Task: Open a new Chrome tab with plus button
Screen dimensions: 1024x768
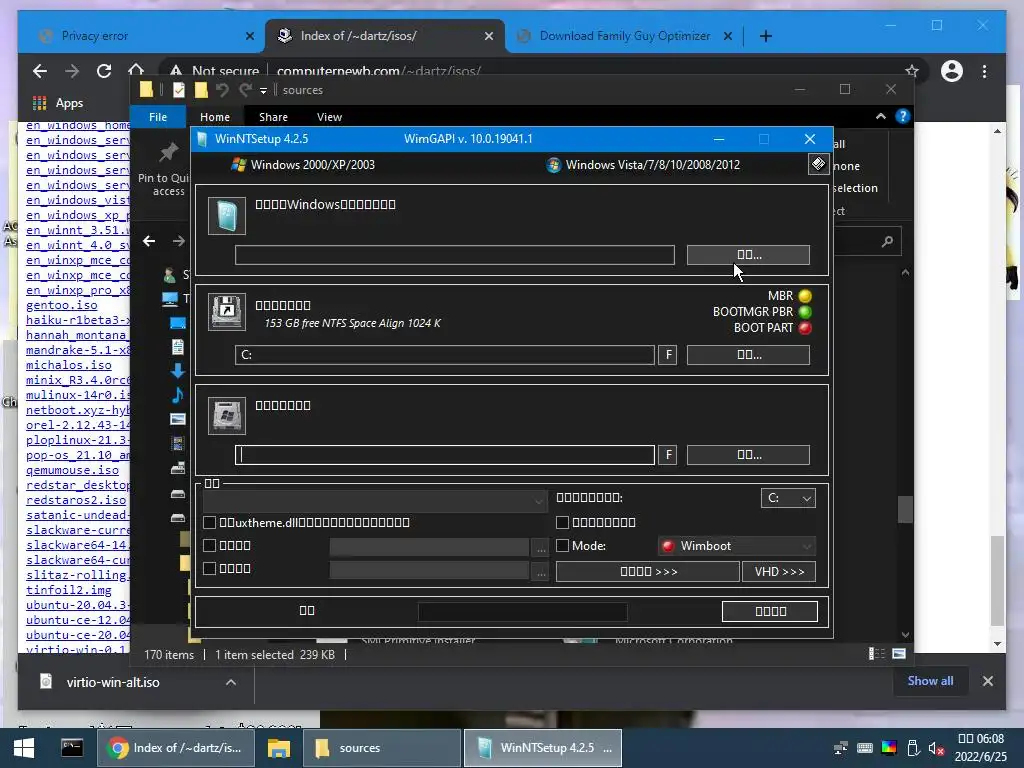Action: coord(766,36)
